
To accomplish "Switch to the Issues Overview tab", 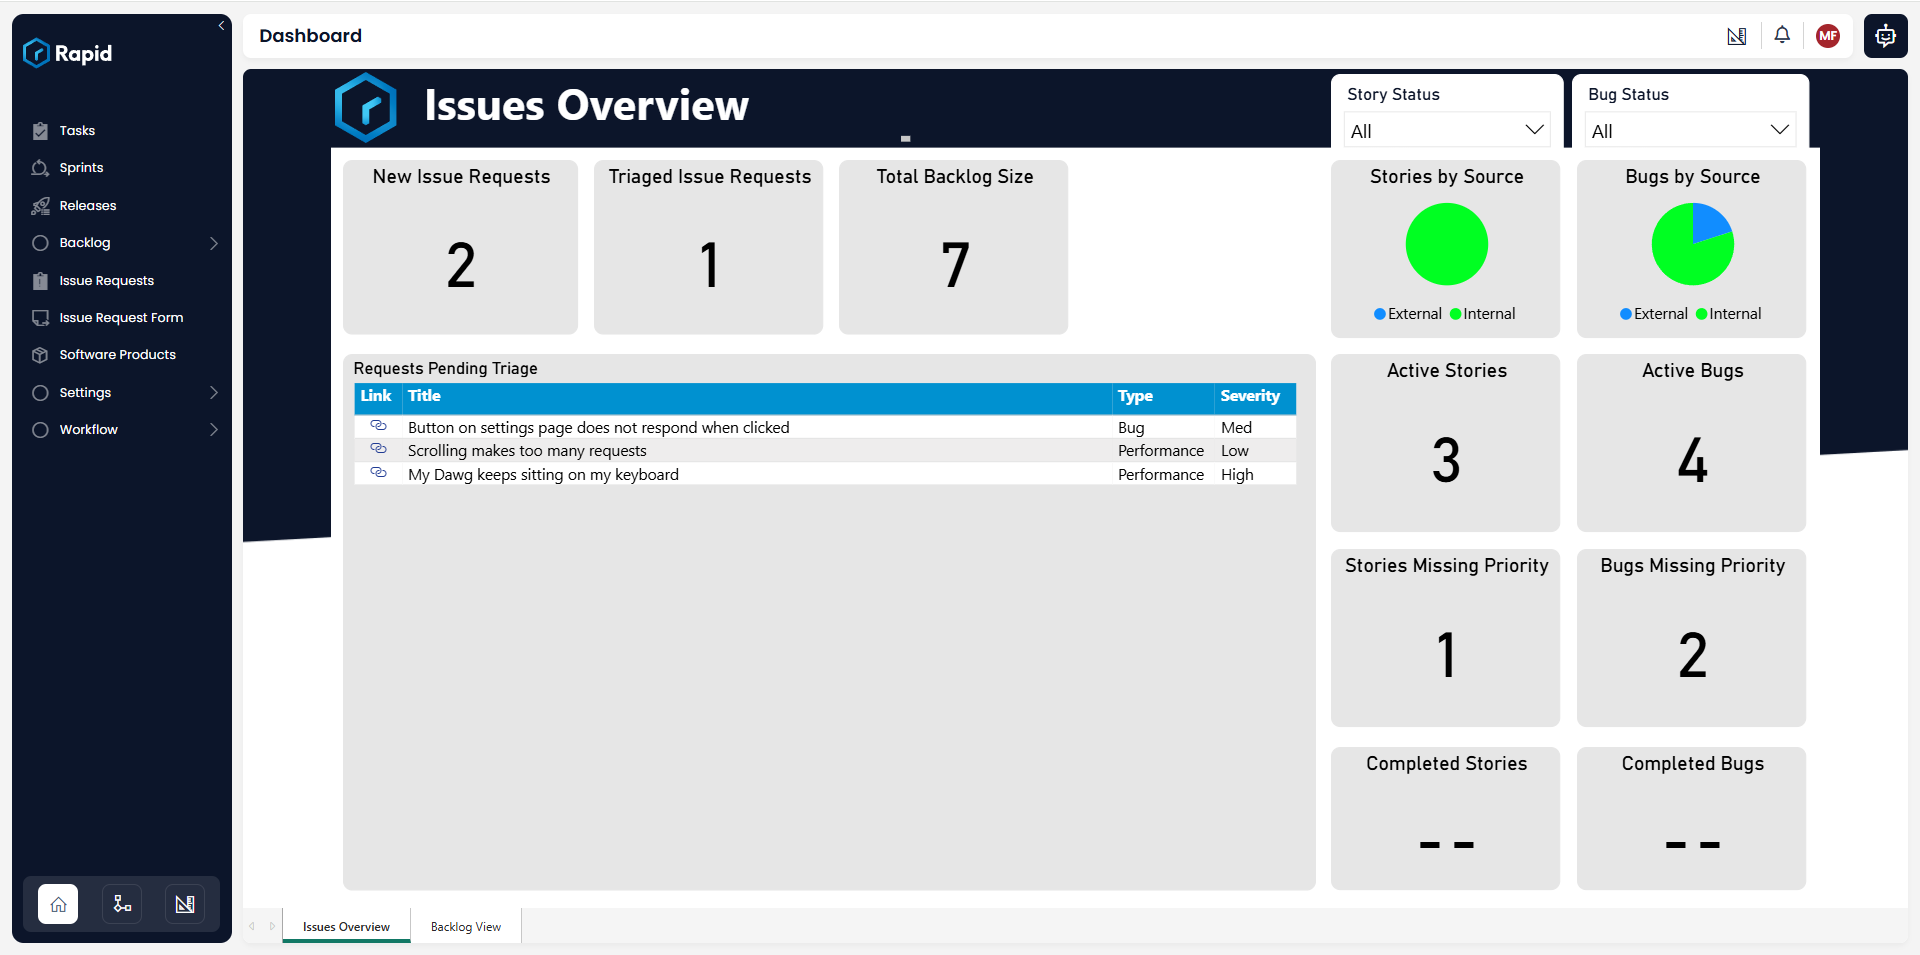I will [346, 926].
